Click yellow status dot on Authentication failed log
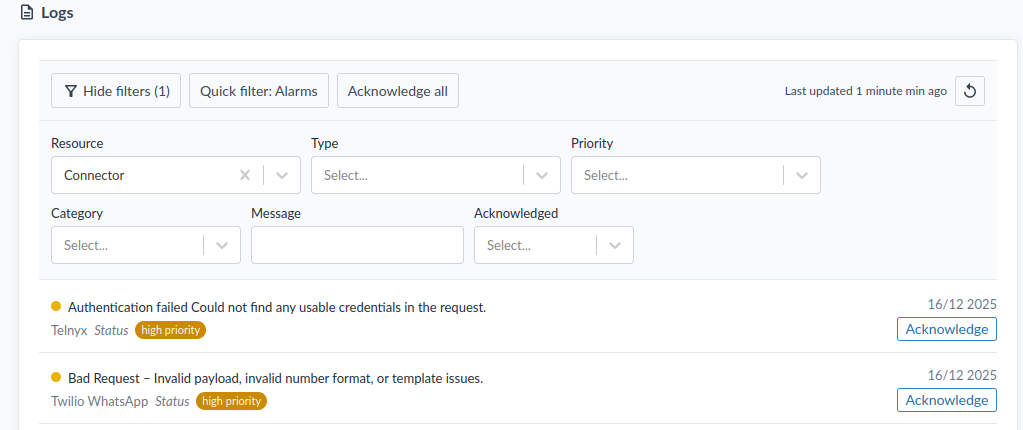 56,307
